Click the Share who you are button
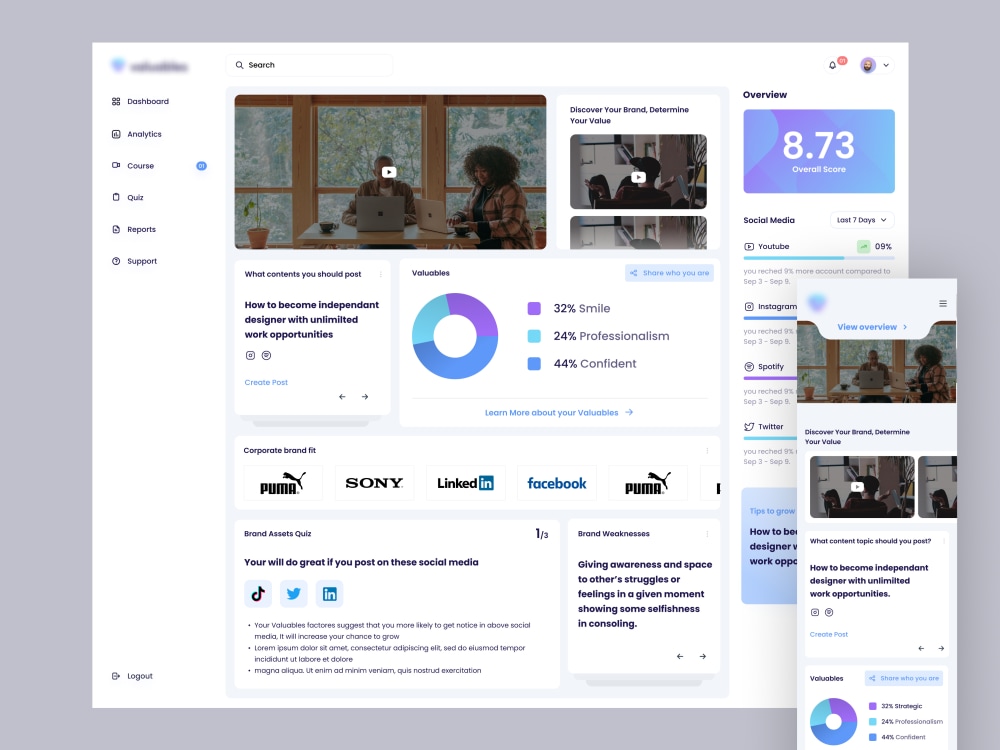 click(670, 273)
